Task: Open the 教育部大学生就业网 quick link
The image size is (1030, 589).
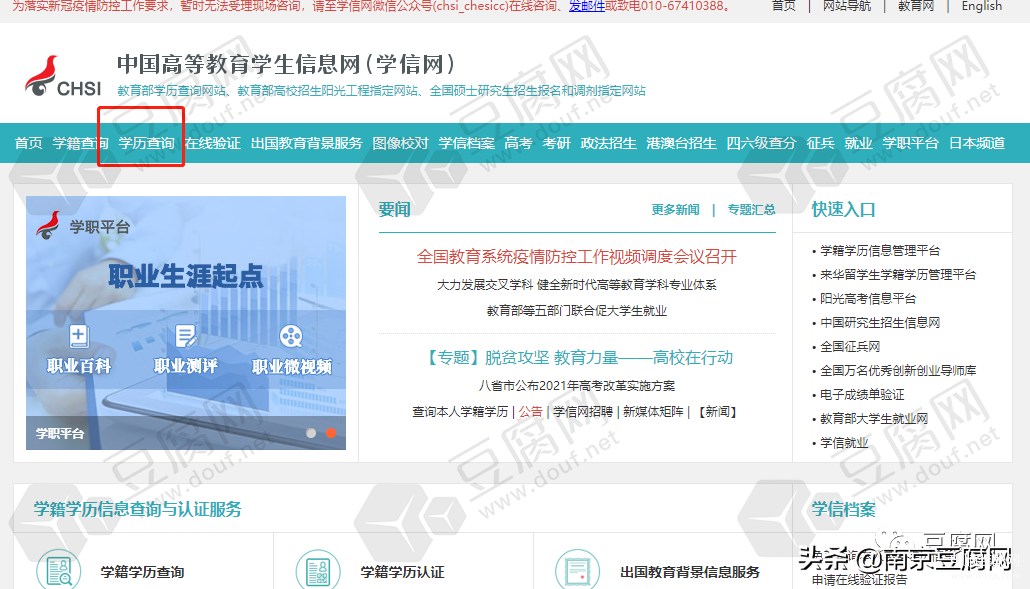Action: point(874,419)
